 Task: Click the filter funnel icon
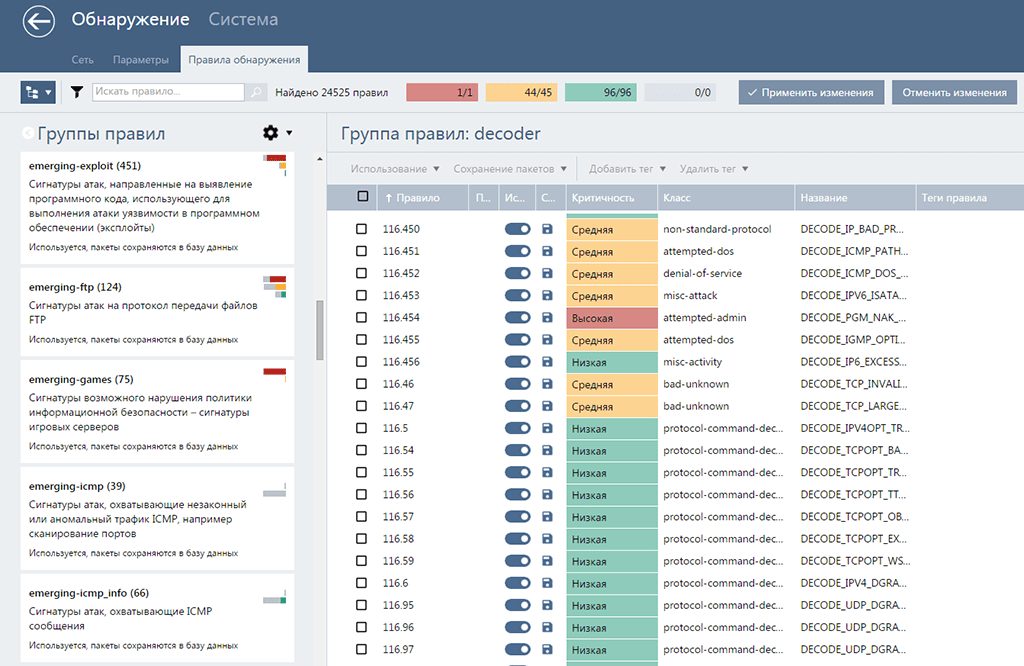click(77, 92)
